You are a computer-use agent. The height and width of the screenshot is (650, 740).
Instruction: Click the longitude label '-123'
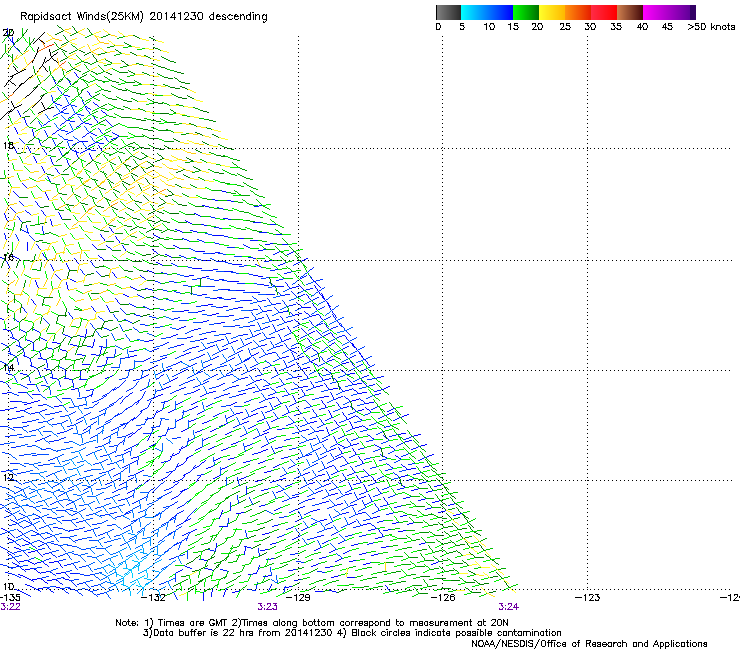588,598
